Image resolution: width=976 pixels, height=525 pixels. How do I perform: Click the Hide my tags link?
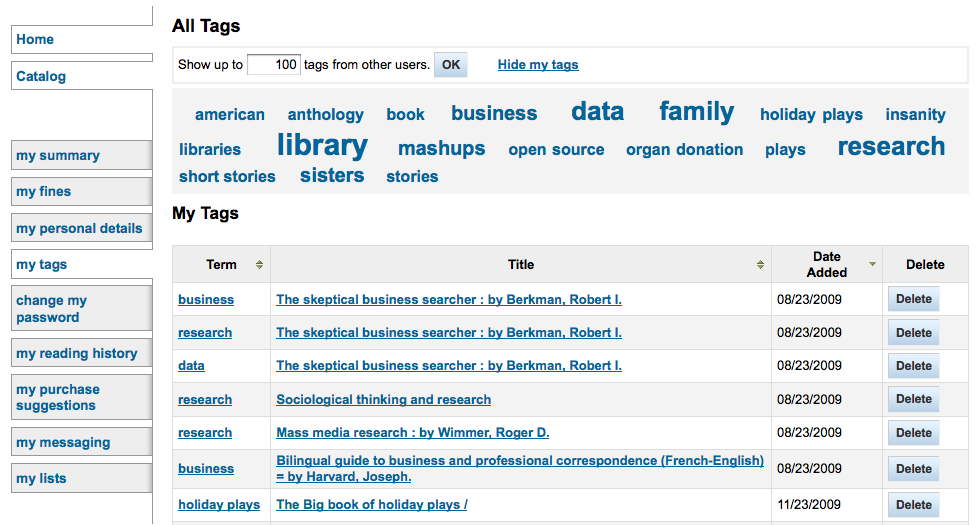click(538, 65)
